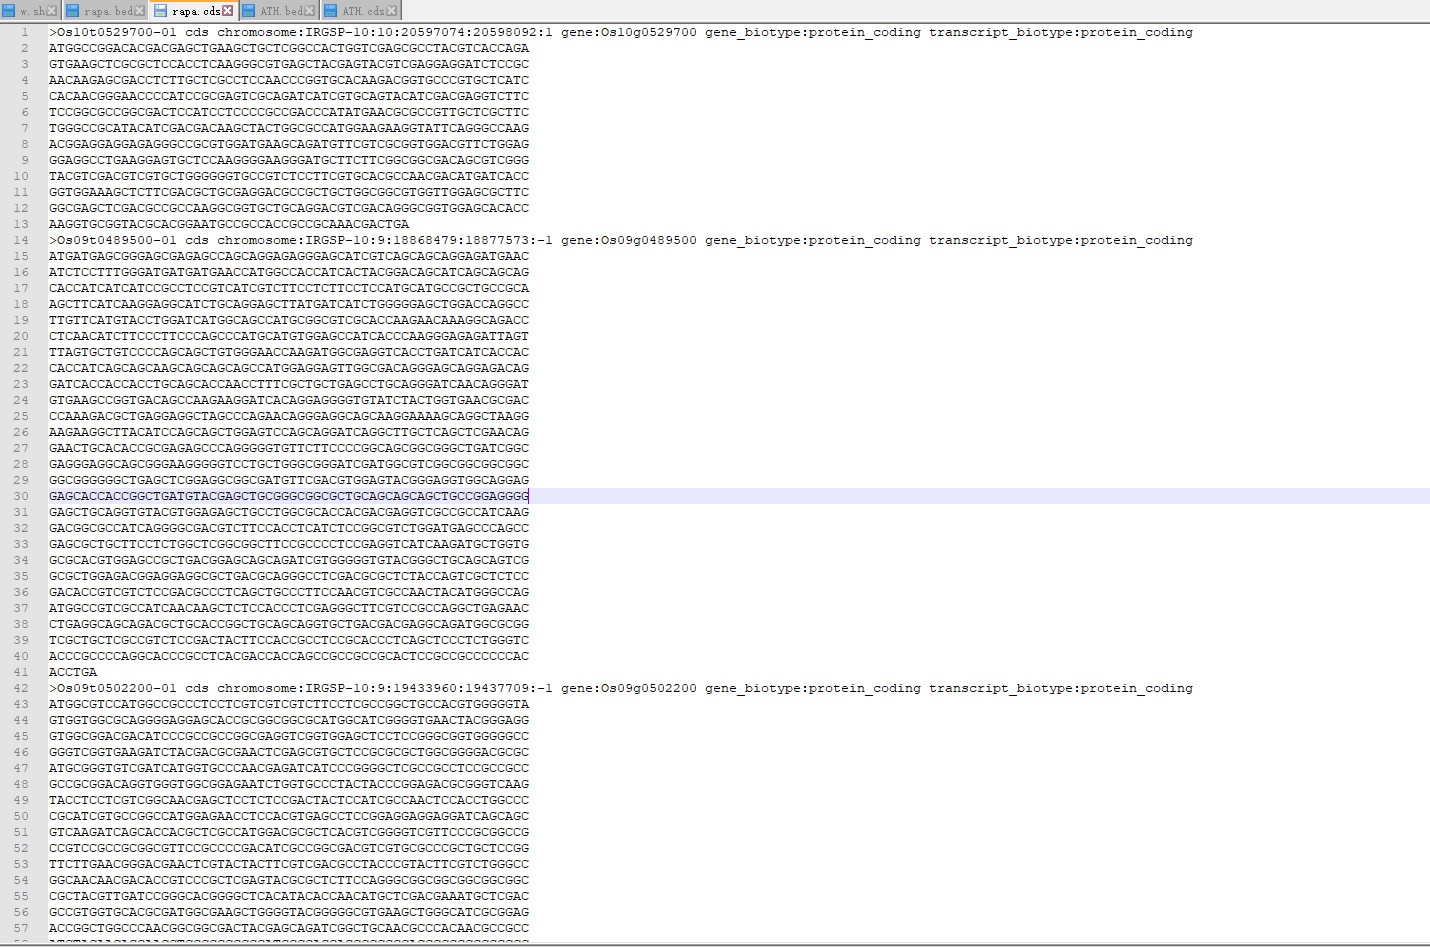Click transcript_biotype:protein_coding on line 1
This screenshot has width=1430, height=947.
point(1061,32)
